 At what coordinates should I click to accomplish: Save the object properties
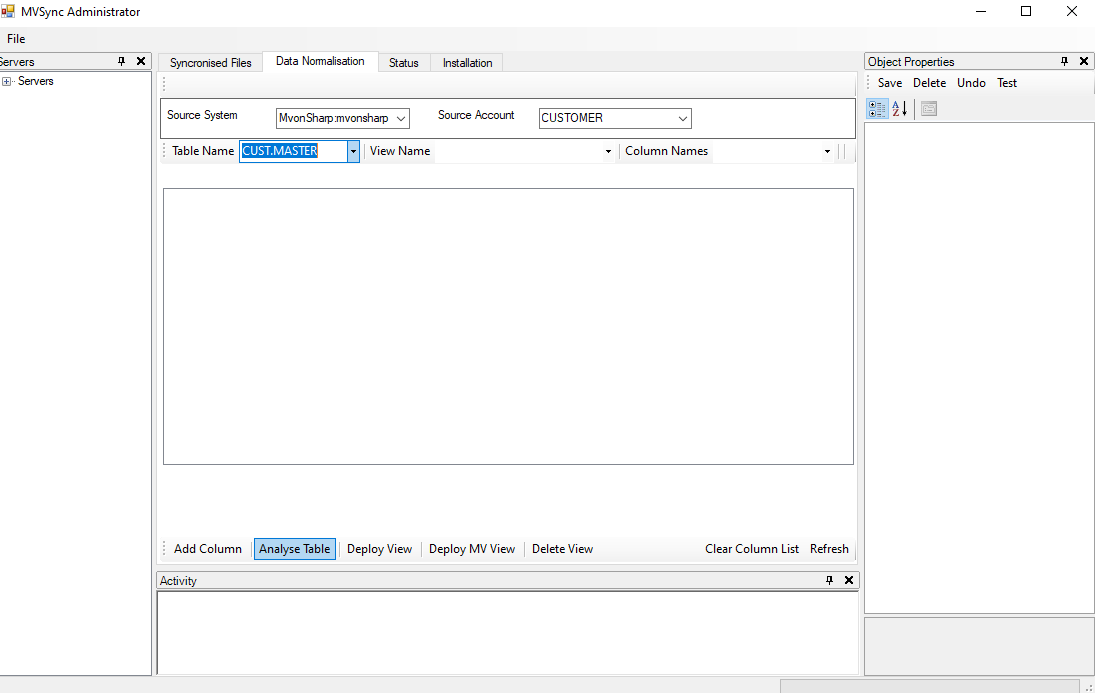(x=890, y=83)
